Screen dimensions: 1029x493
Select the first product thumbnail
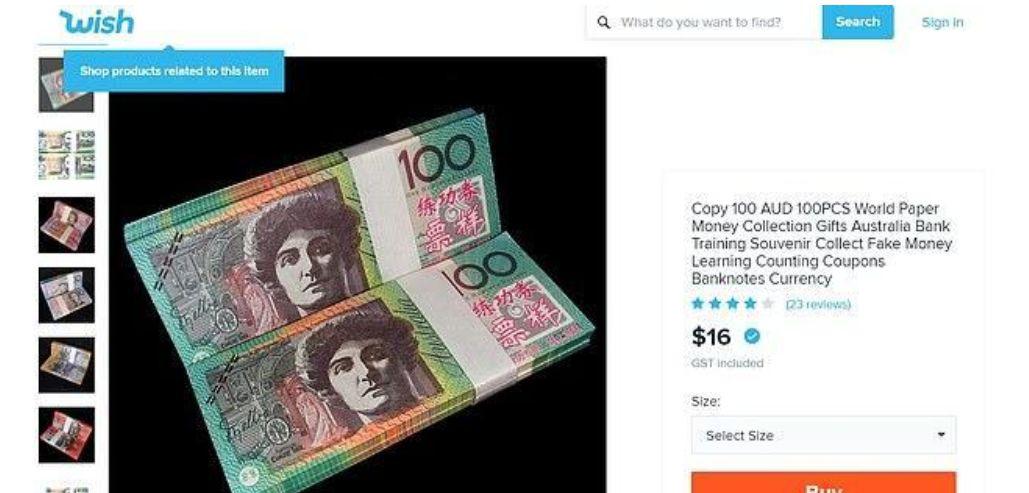click(66, 85)
